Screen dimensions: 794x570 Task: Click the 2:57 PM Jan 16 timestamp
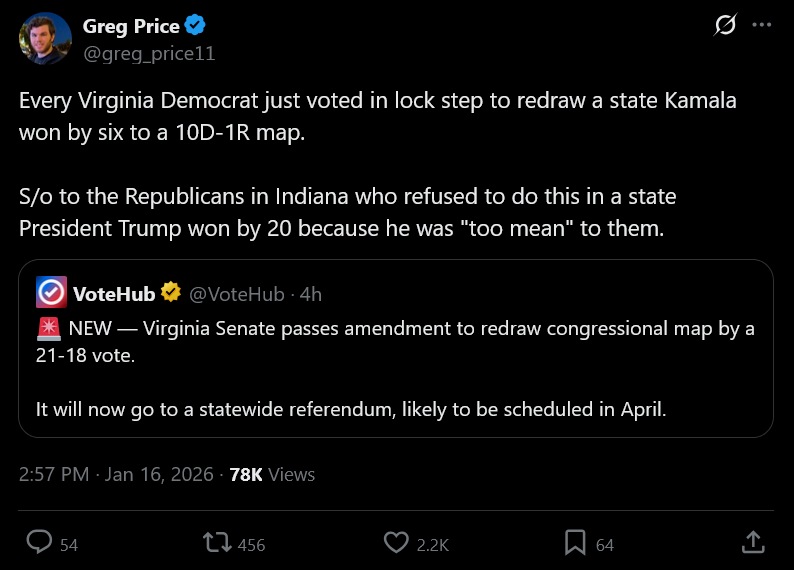(116, 474)
